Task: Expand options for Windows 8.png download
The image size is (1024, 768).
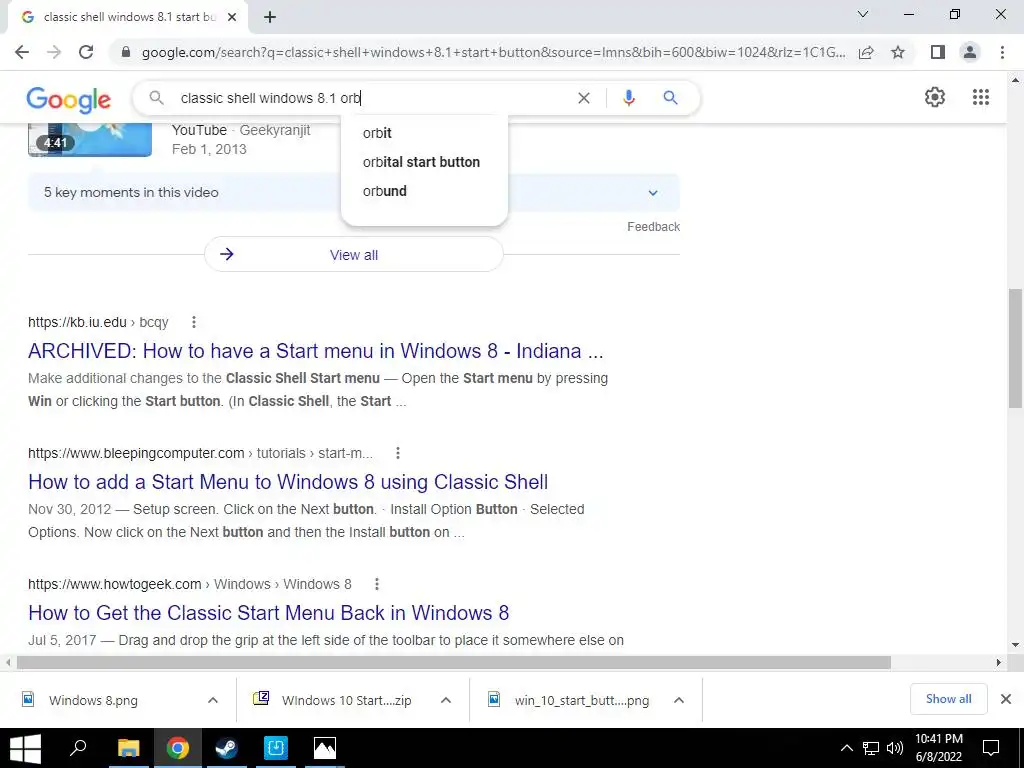Action: point(213,701)
